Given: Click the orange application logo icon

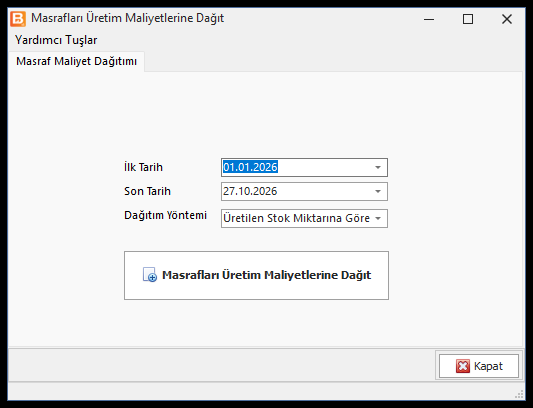Looking at the screenshot, I should [x=18, y=19].
